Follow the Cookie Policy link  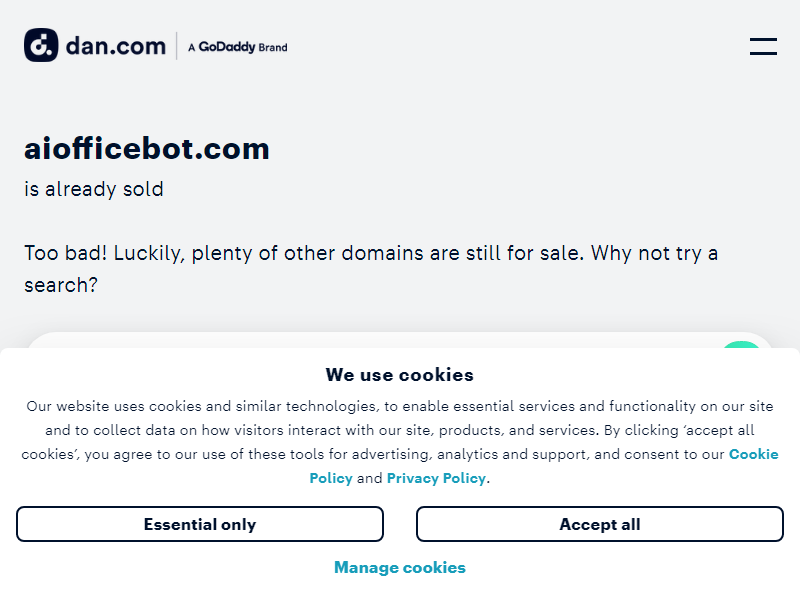(x=753, y=454)
